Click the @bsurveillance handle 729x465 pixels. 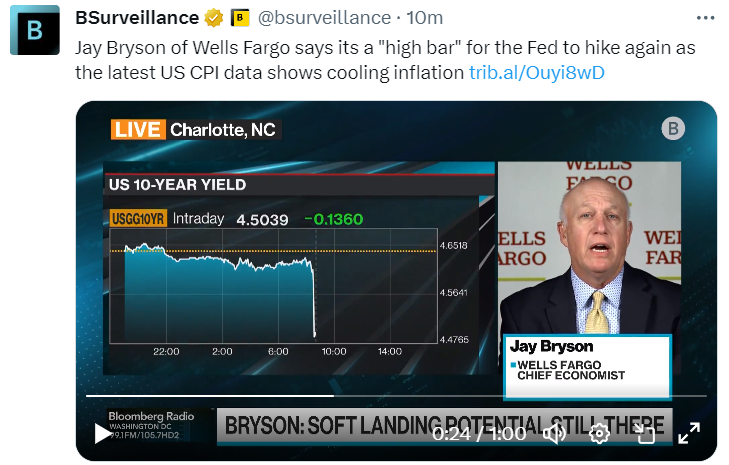point(325,18)
